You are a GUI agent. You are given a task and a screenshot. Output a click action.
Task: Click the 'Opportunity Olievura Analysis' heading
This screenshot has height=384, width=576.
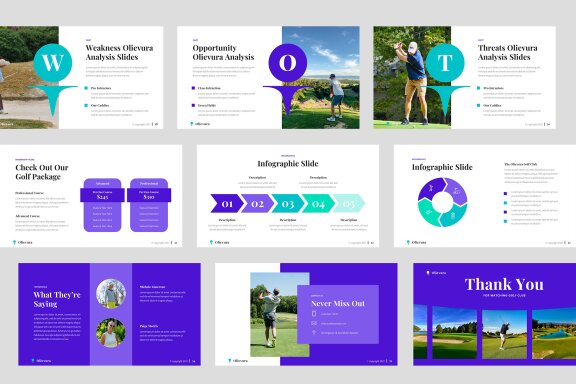click(x=223, y=53)
